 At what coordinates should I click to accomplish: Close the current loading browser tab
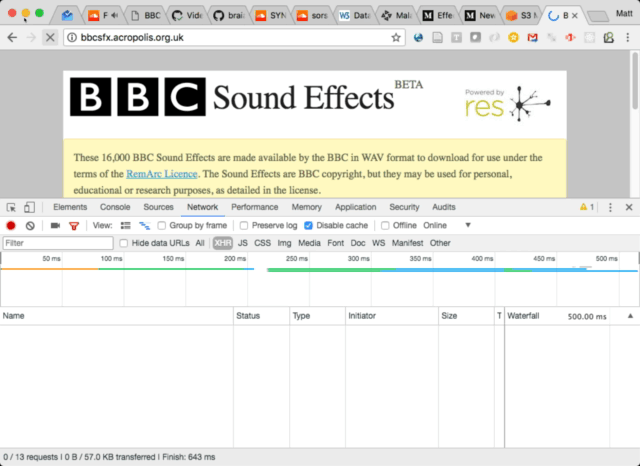[575, 16]
